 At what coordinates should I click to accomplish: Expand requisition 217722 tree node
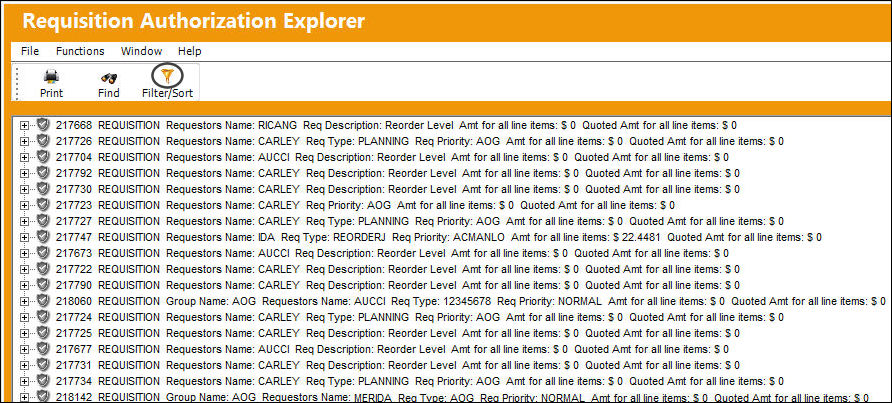24,269
